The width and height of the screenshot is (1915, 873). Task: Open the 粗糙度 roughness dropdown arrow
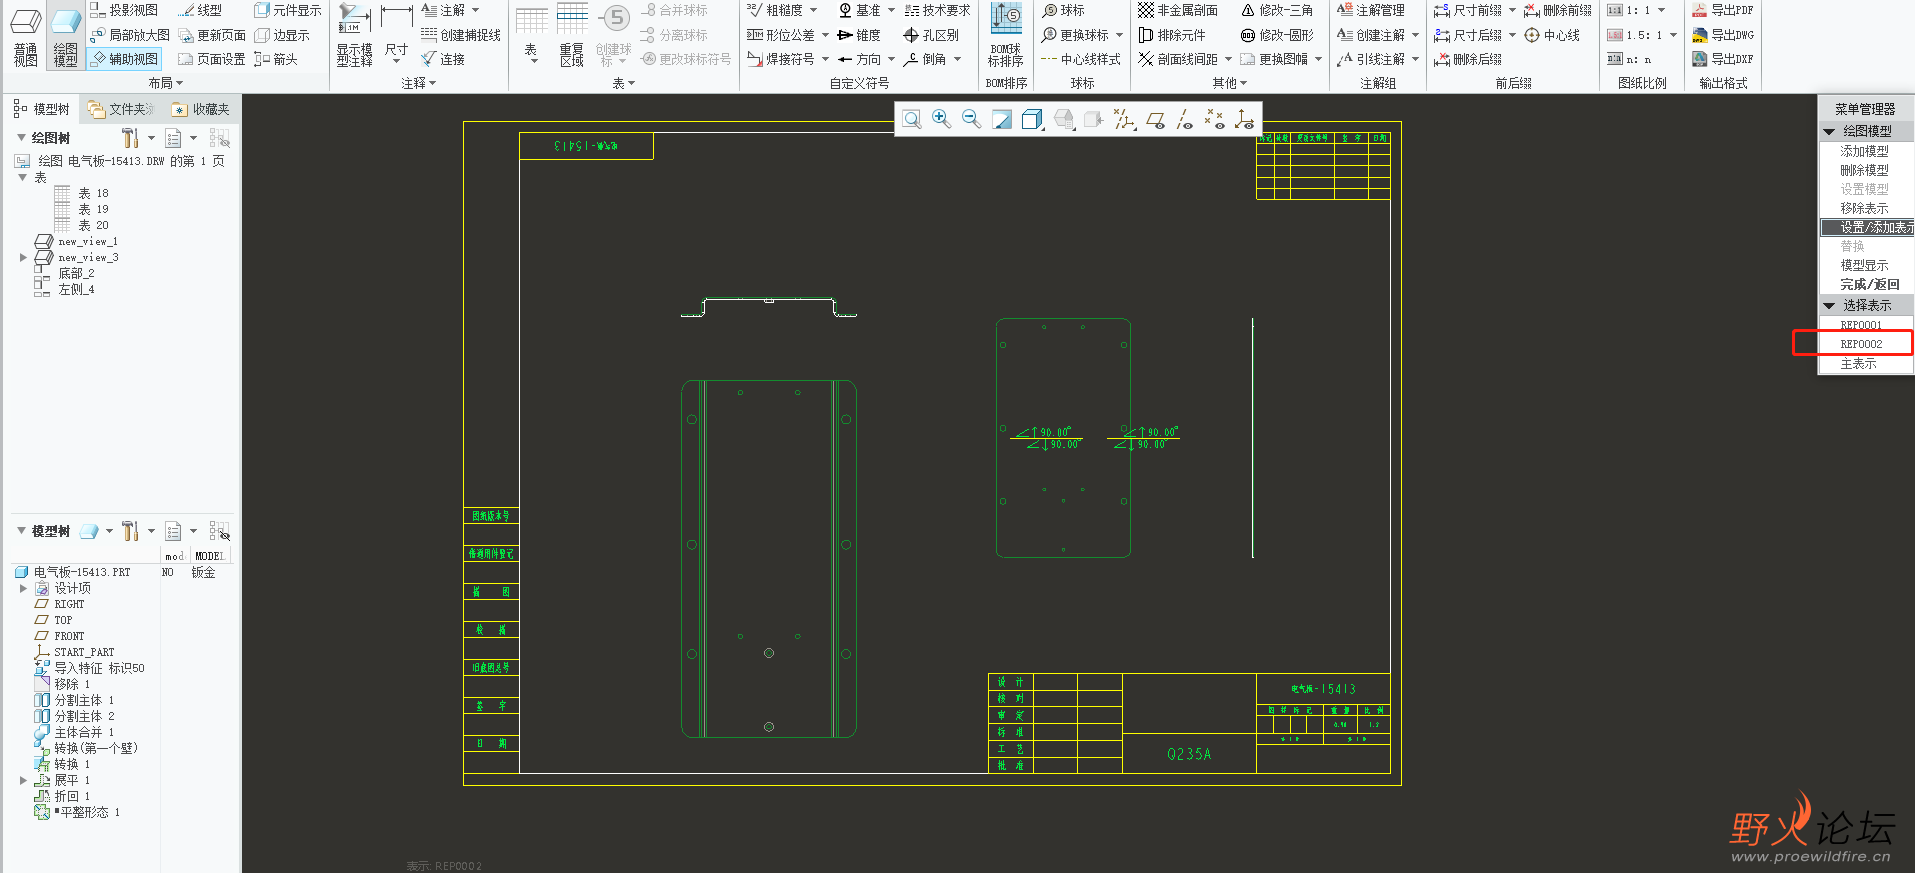coord(813,10)
